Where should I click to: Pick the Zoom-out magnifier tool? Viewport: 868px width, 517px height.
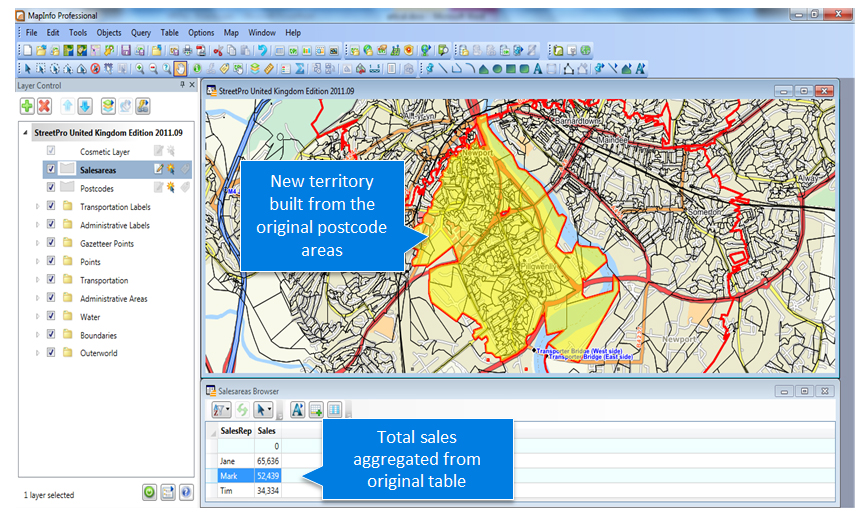pyautogui.click(x=153, y=69)
